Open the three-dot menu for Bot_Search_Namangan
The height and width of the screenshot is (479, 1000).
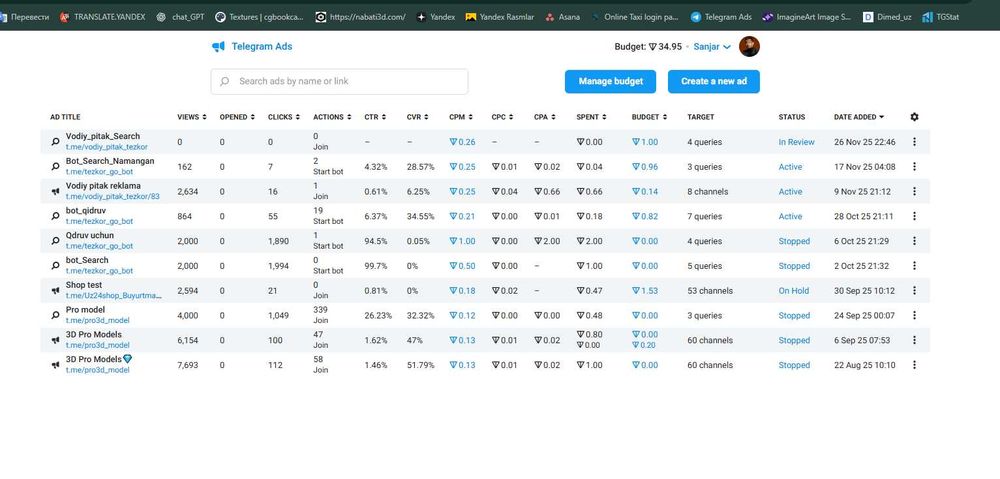coord(914,166)
